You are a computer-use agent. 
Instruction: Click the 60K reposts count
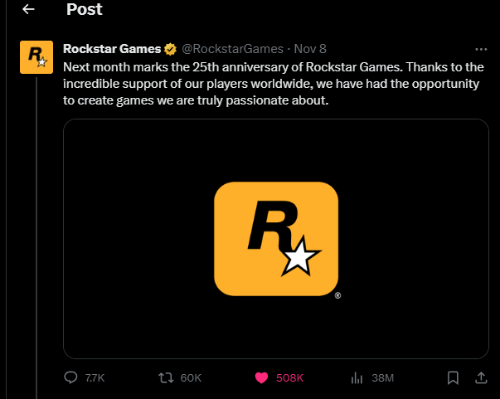[191, 378]
